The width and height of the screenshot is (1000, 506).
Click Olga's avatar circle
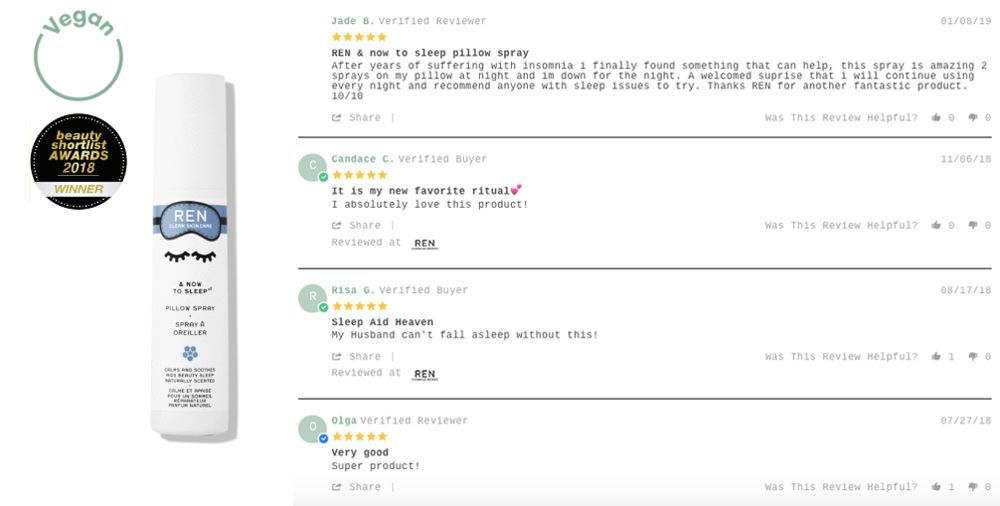[313, 428]
